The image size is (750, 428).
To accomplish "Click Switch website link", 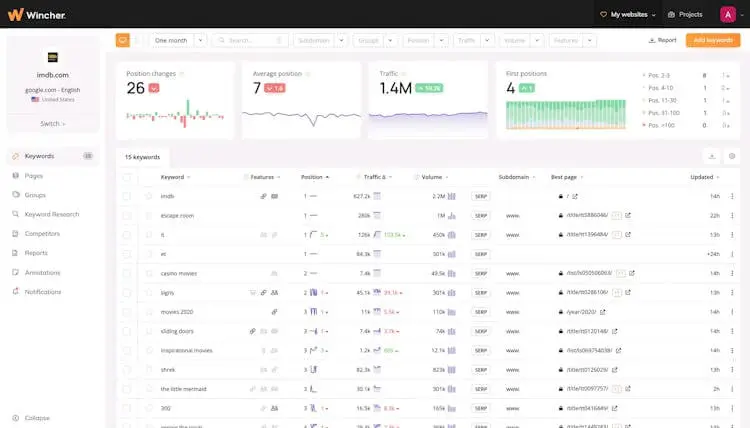I will point(53,123).
